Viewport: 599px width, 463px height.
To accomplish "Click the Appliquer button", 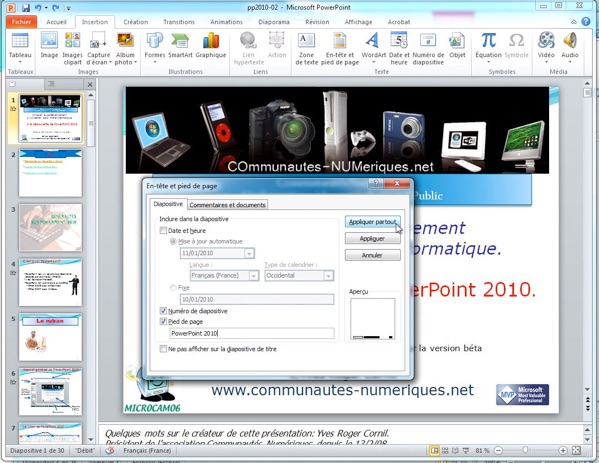I will [x=372, y=238].
